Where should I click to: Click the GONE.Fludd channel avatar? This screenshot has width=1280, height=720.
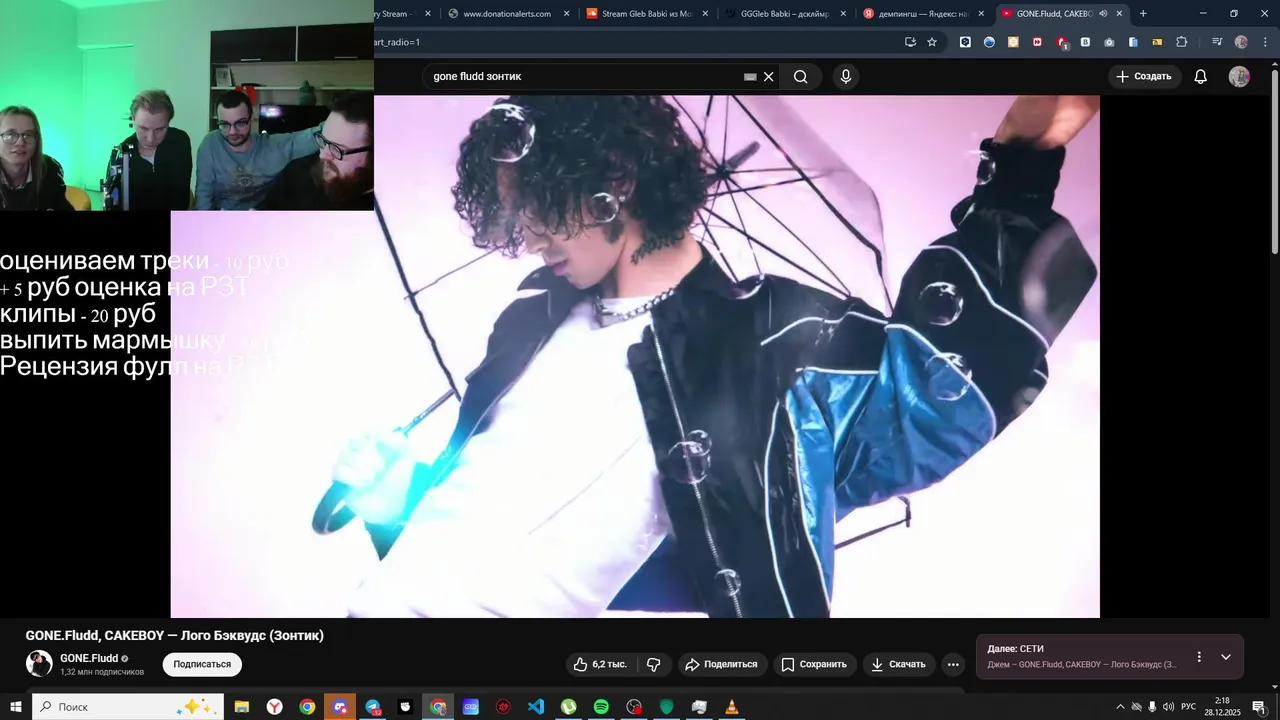point(39,664)
